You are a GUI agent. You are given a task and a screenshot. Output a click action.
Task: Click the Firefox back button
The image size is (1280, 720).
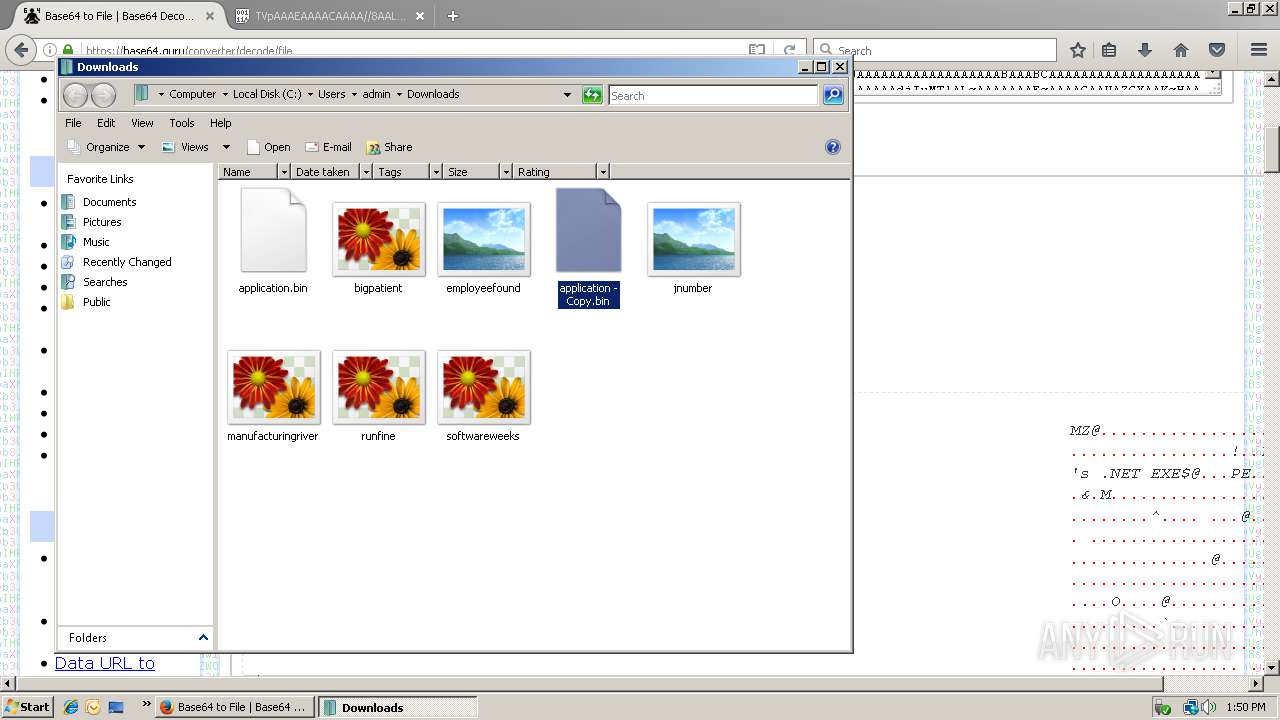20,50
